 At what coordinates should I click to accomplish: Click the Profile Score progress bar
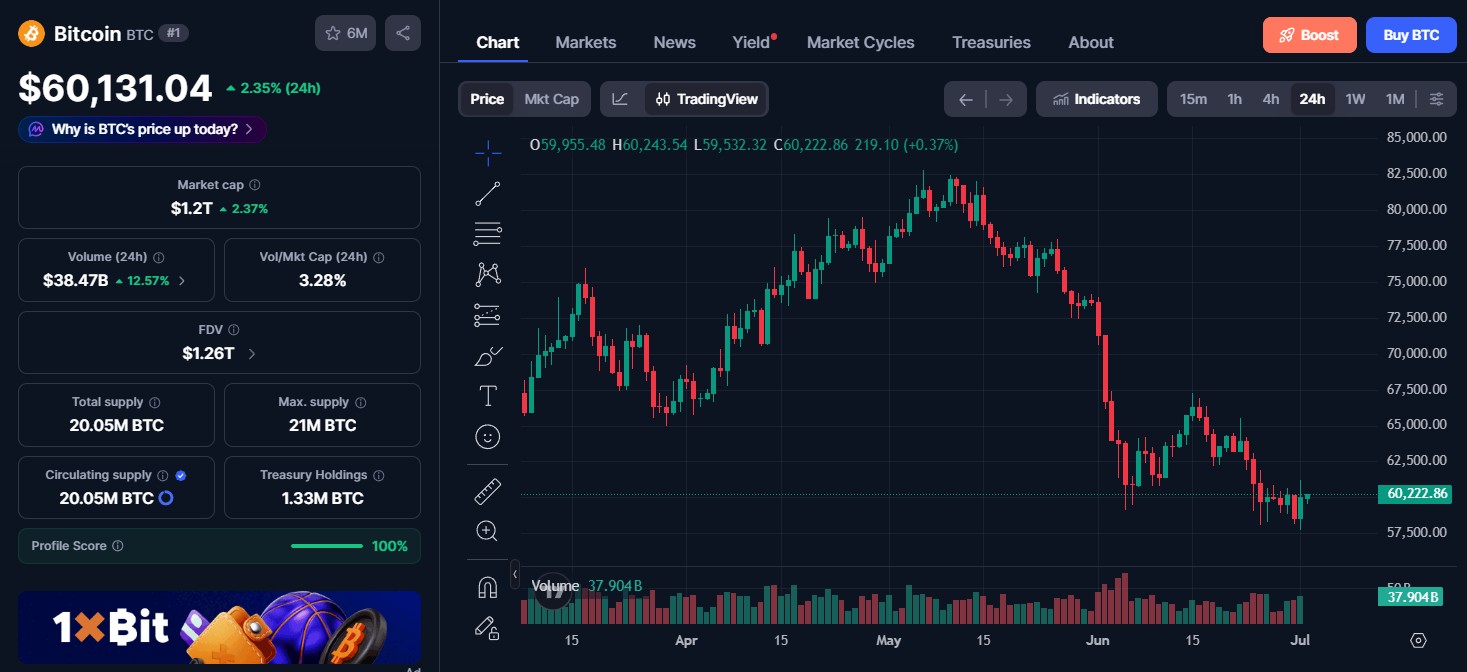[327, 546]
